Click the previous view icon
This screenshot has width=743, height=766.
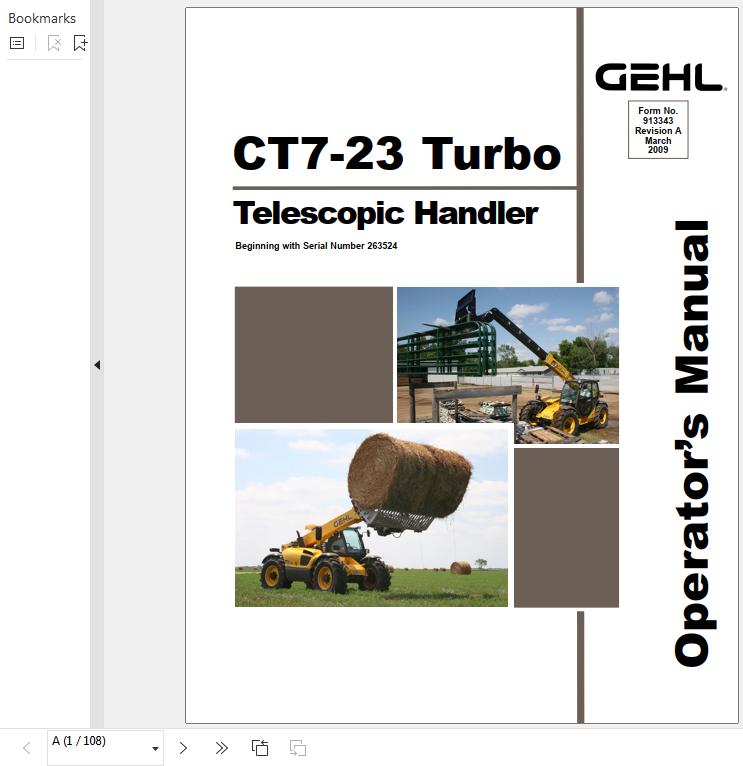click(260, 748)
